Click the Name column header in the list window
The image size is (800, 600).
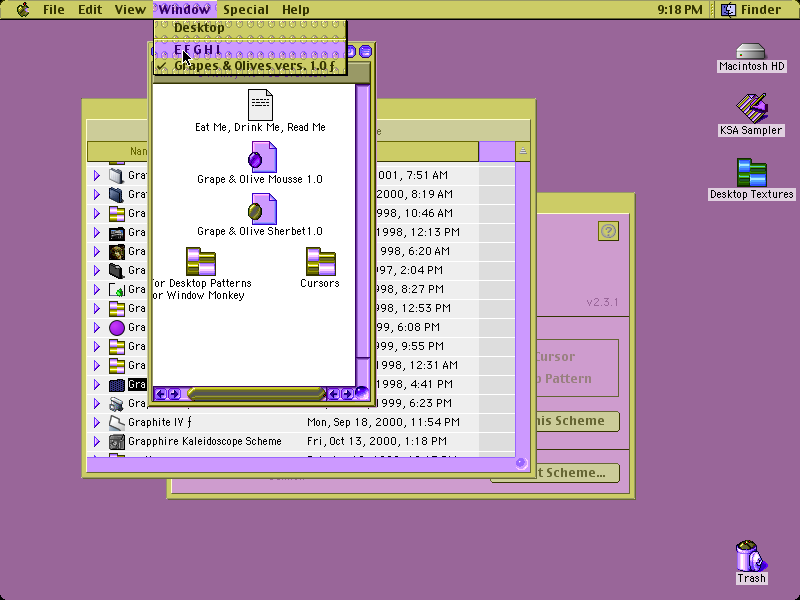(x=117, y=151)
